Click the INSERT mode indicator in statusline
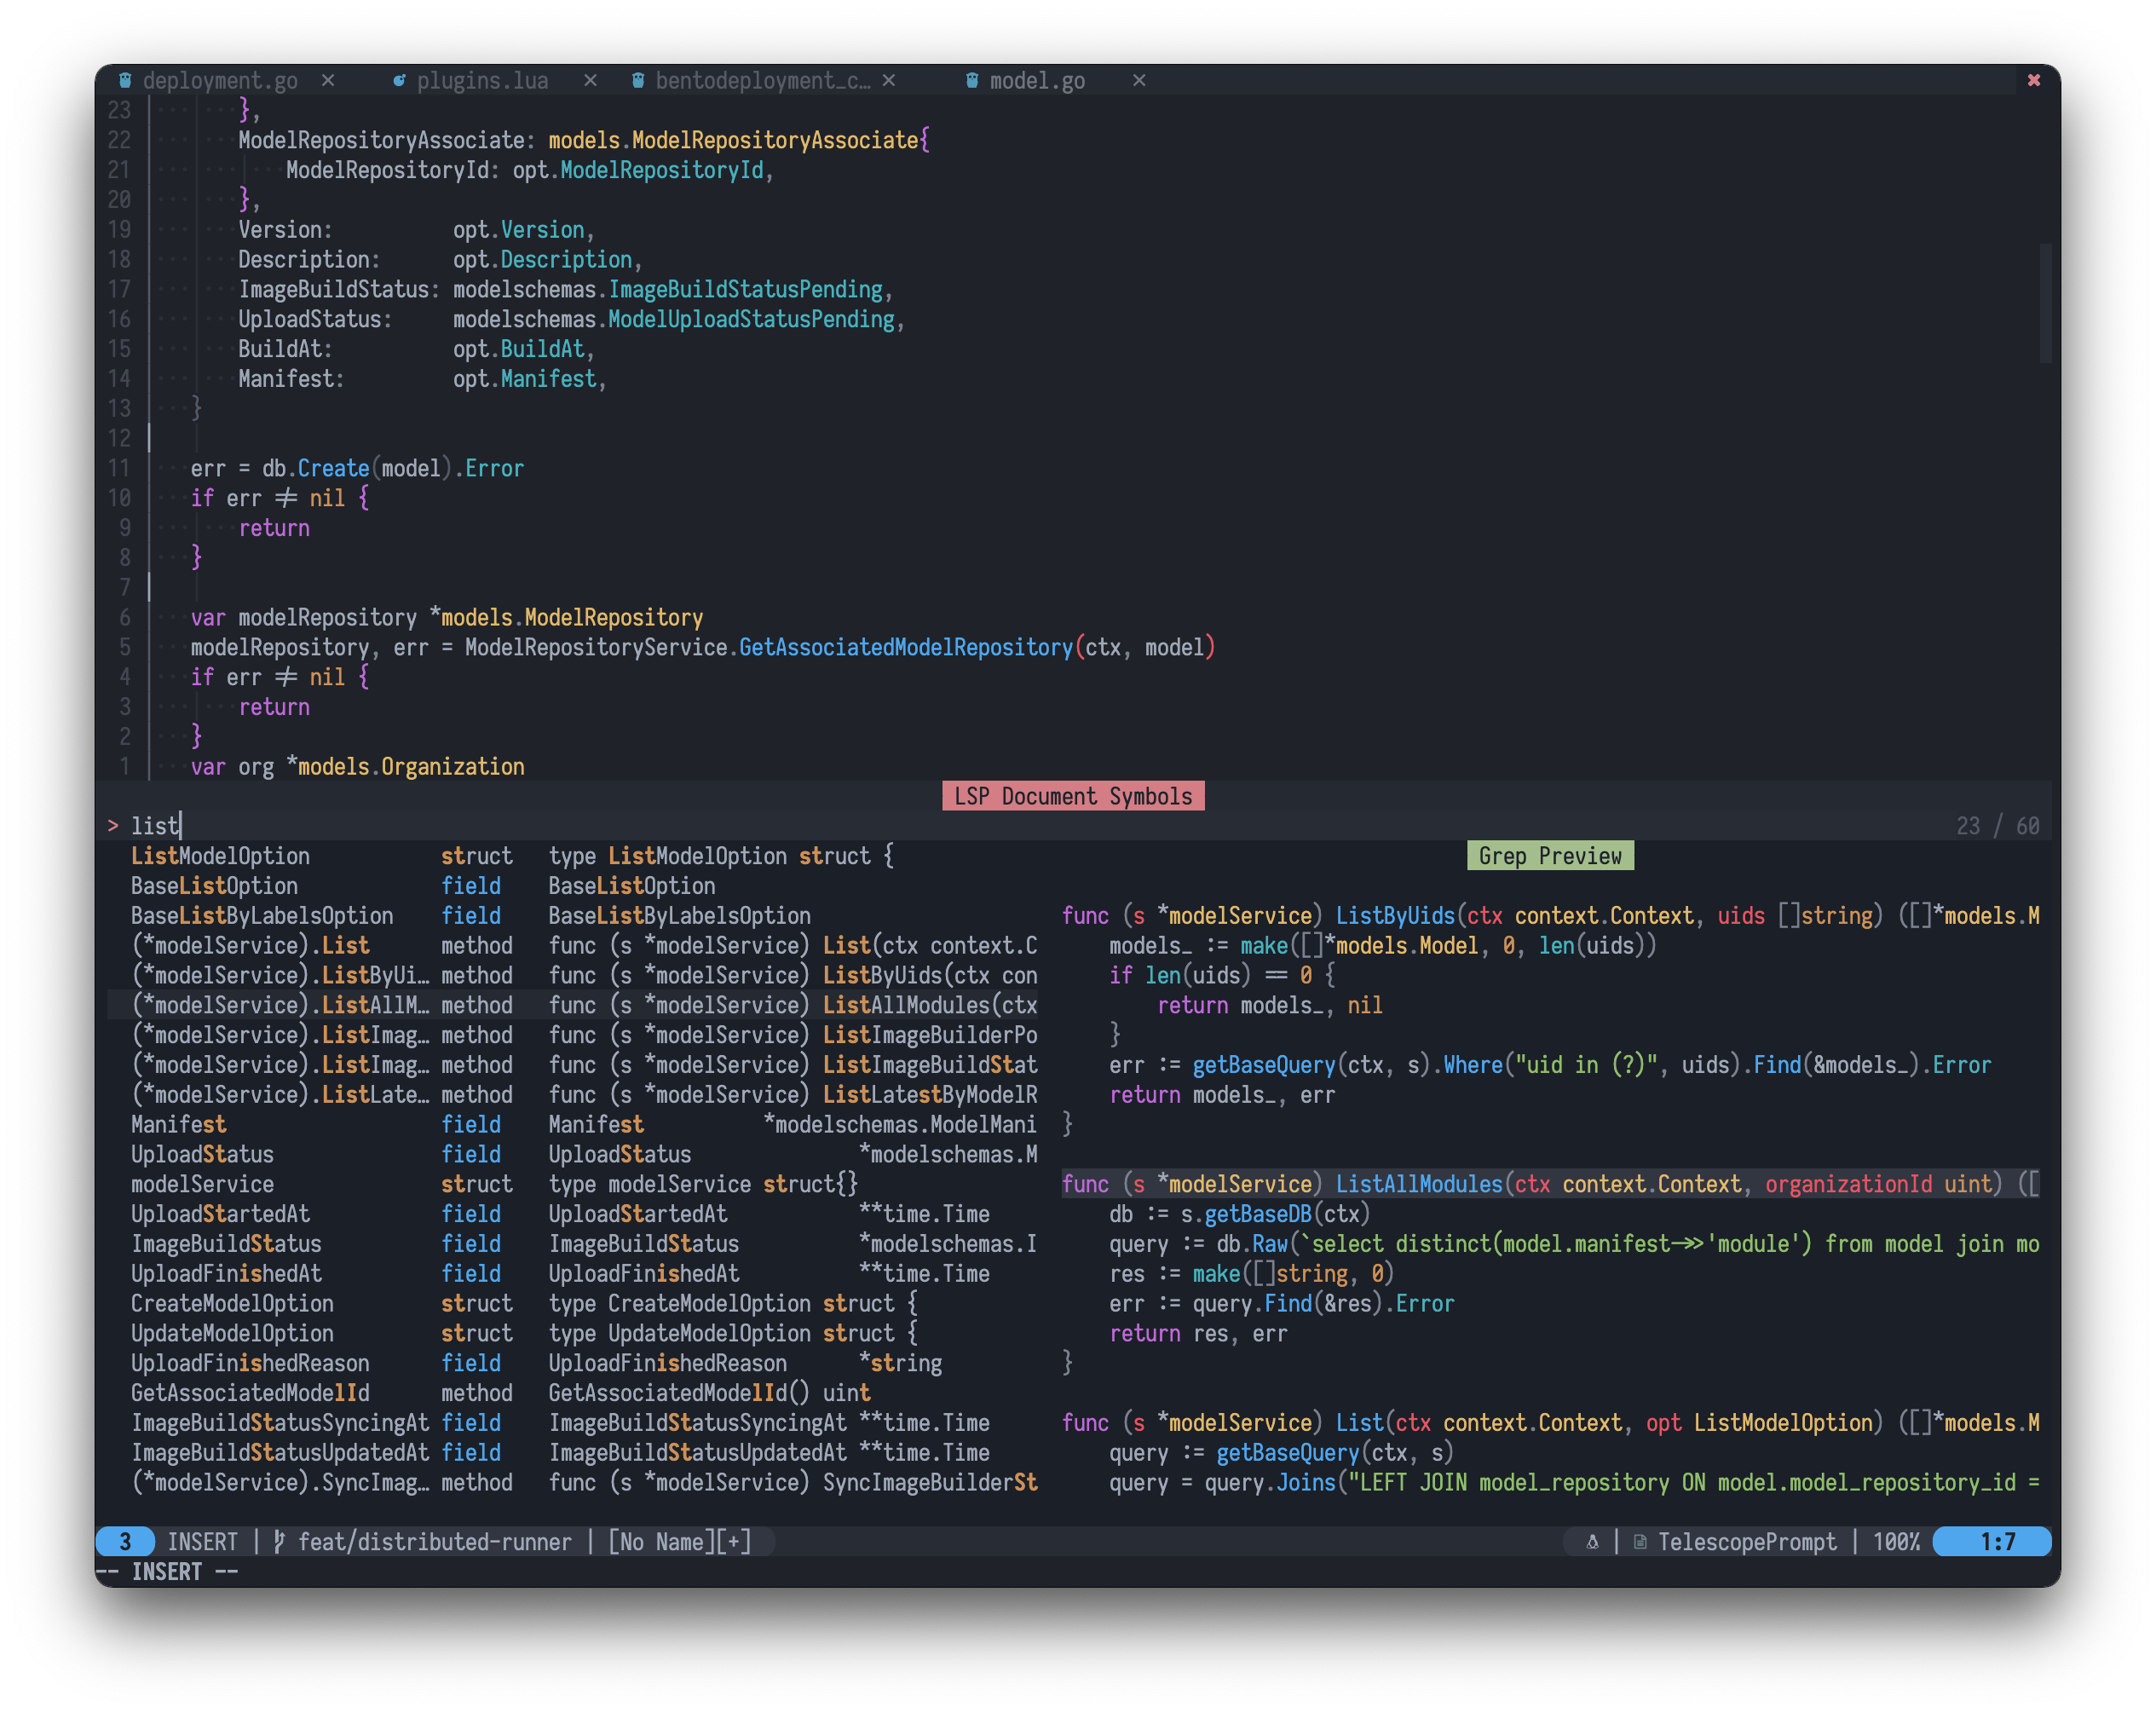Image resolution: width=2156 pixels, height=1713 pixels. (203, 1541)
